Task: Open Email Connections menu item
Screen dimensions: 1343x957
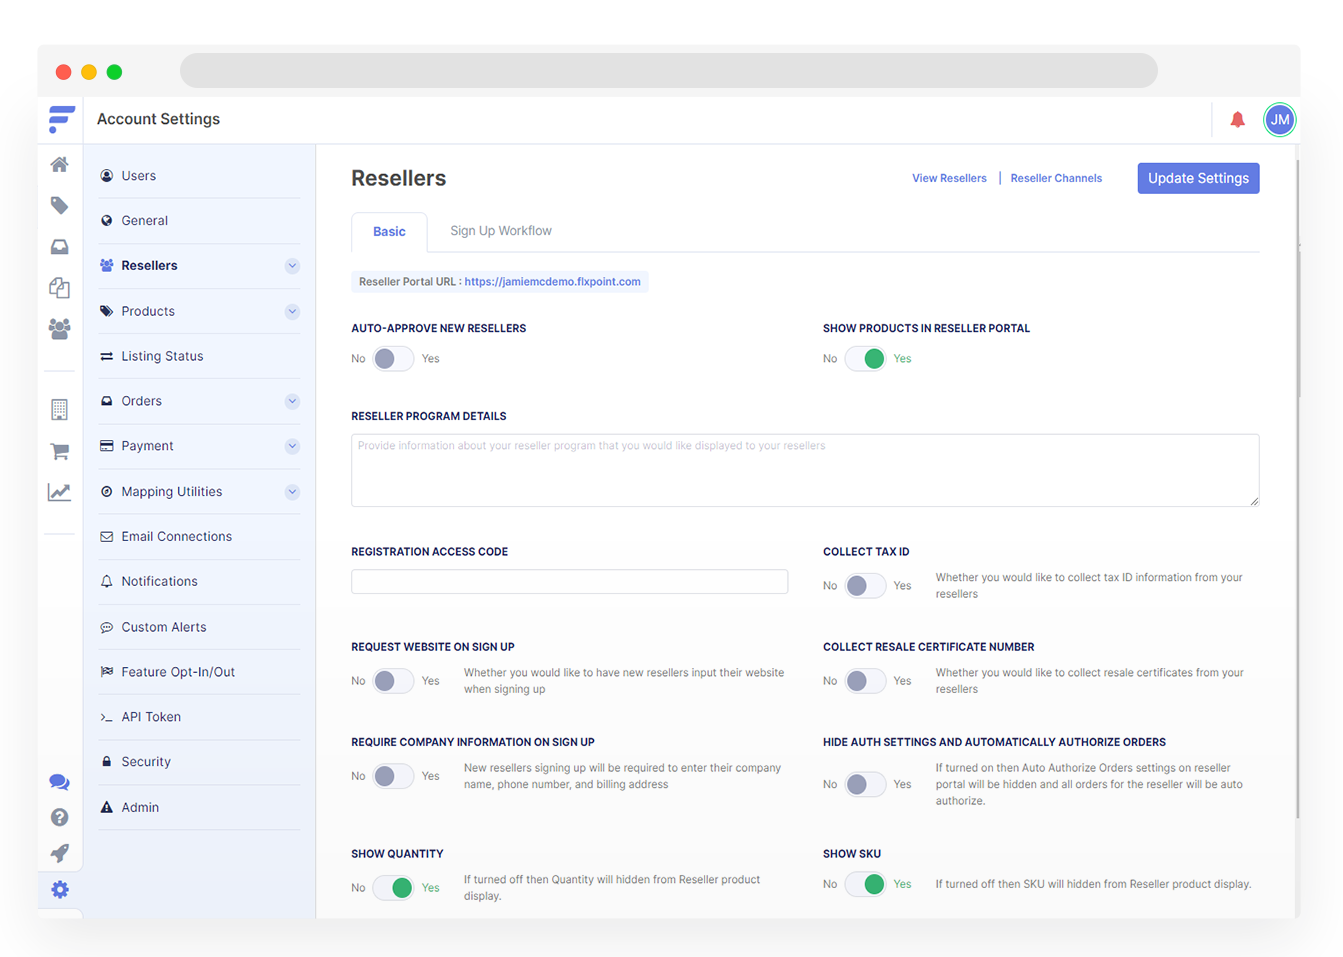Action: 200,537
